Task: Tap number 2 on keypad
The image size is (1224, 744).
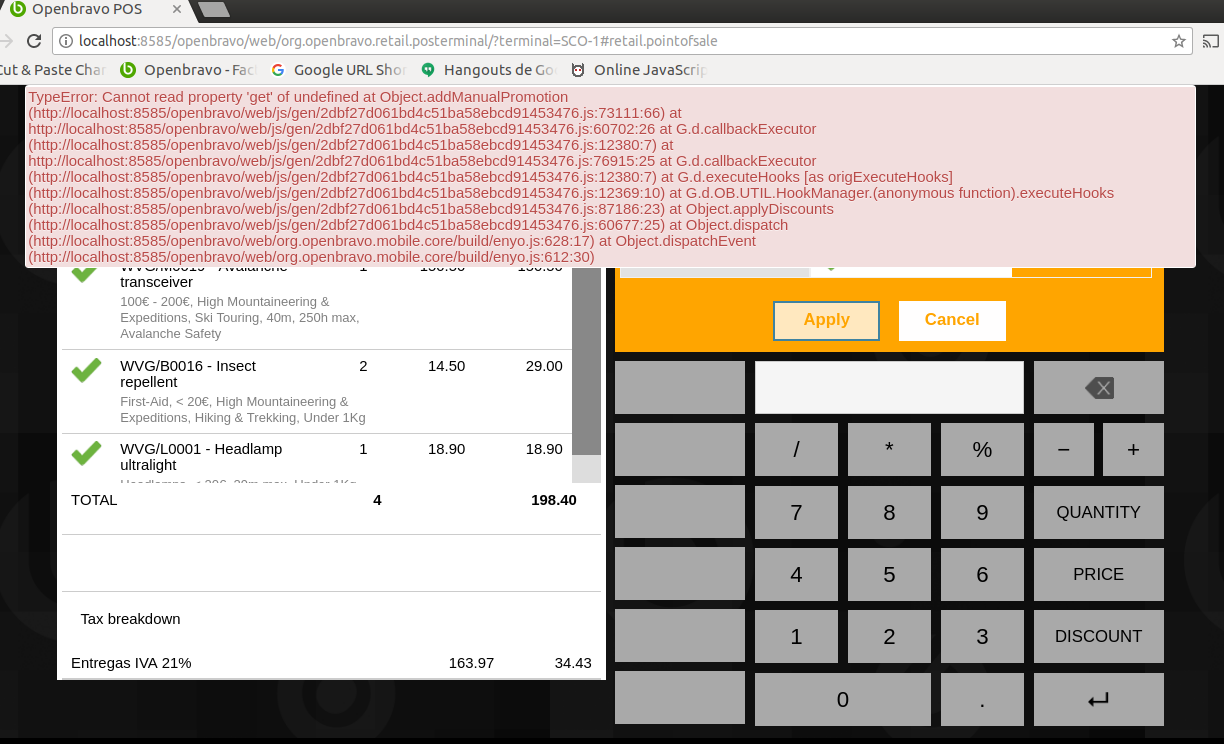Action: [x=889, y=636]
